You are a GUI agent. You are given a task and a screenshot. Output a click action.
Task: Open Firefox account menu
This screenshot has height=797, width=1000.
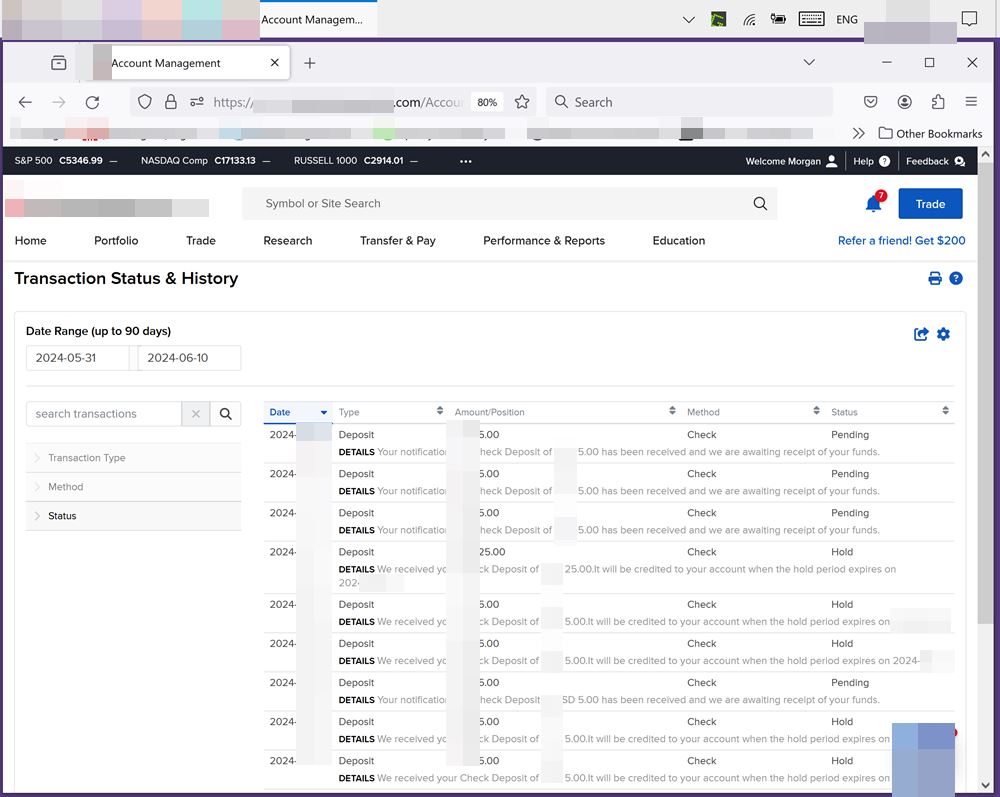pyautogui.click(x=904, y=102)
